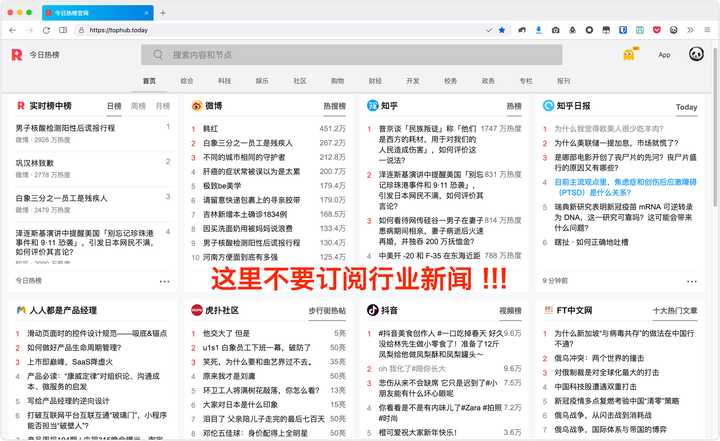Viewport: 720px width, 441px height.
Task: Click 视频榜 on 抖音 card
Action: (x=510, y=311)
